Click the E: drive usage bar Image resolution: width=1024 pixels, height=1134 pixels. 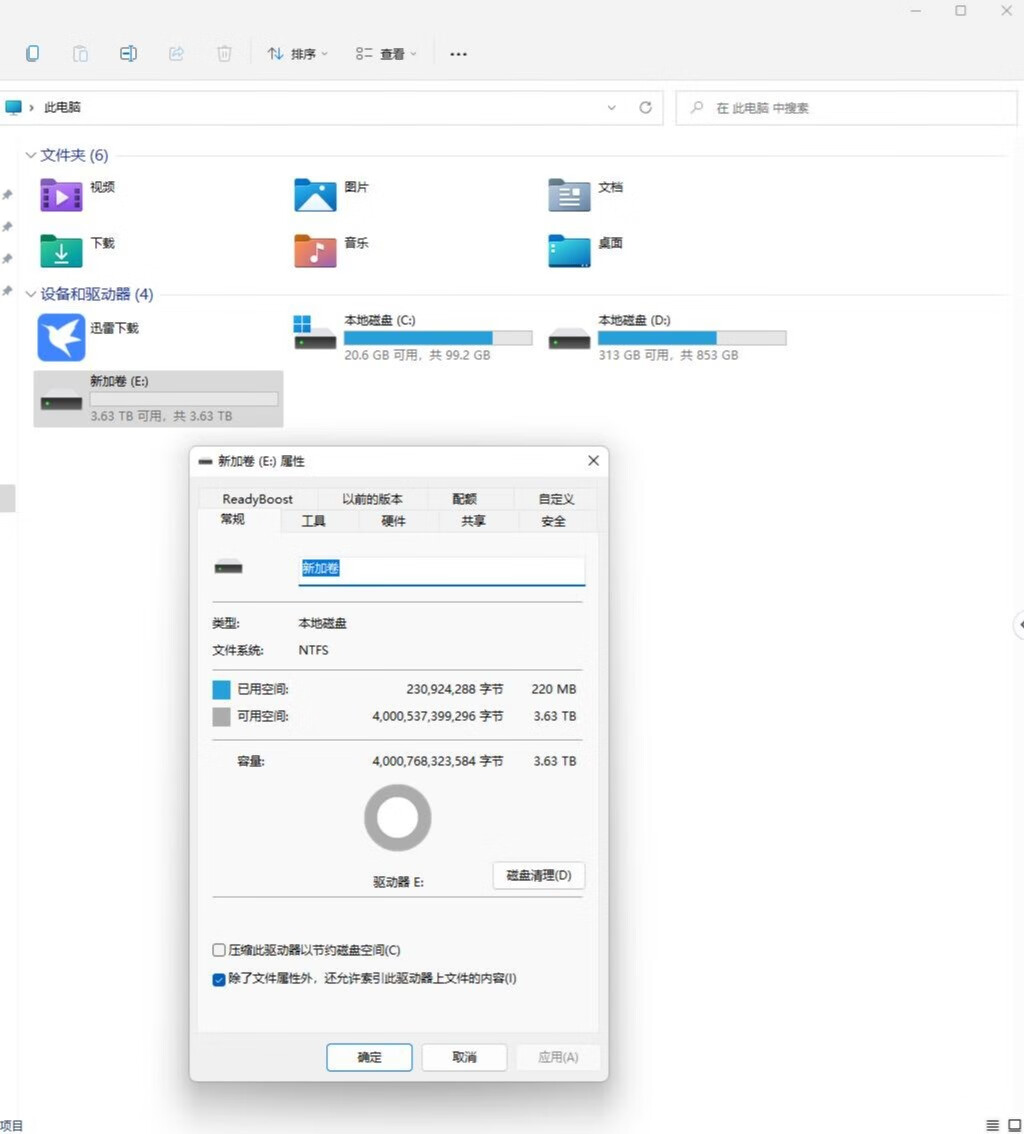pos(184,399)
